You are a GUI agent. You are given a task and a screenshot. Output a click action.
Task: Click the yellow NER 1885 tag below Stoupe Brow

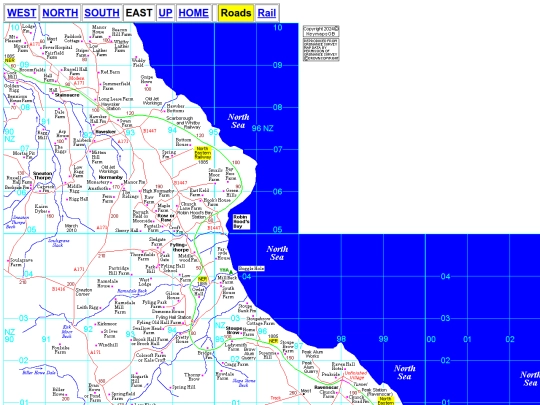pos(273,339)
